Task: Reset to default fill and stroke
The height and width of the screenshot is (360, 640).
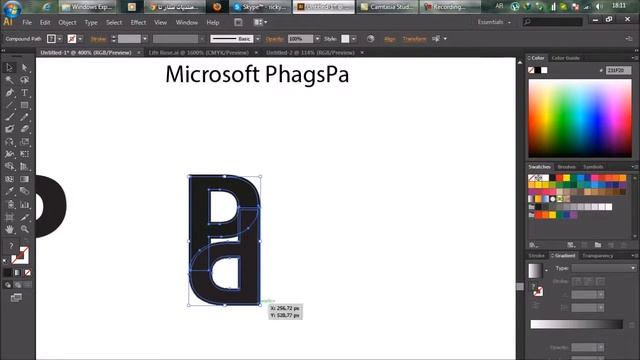Action: point(5,260)
